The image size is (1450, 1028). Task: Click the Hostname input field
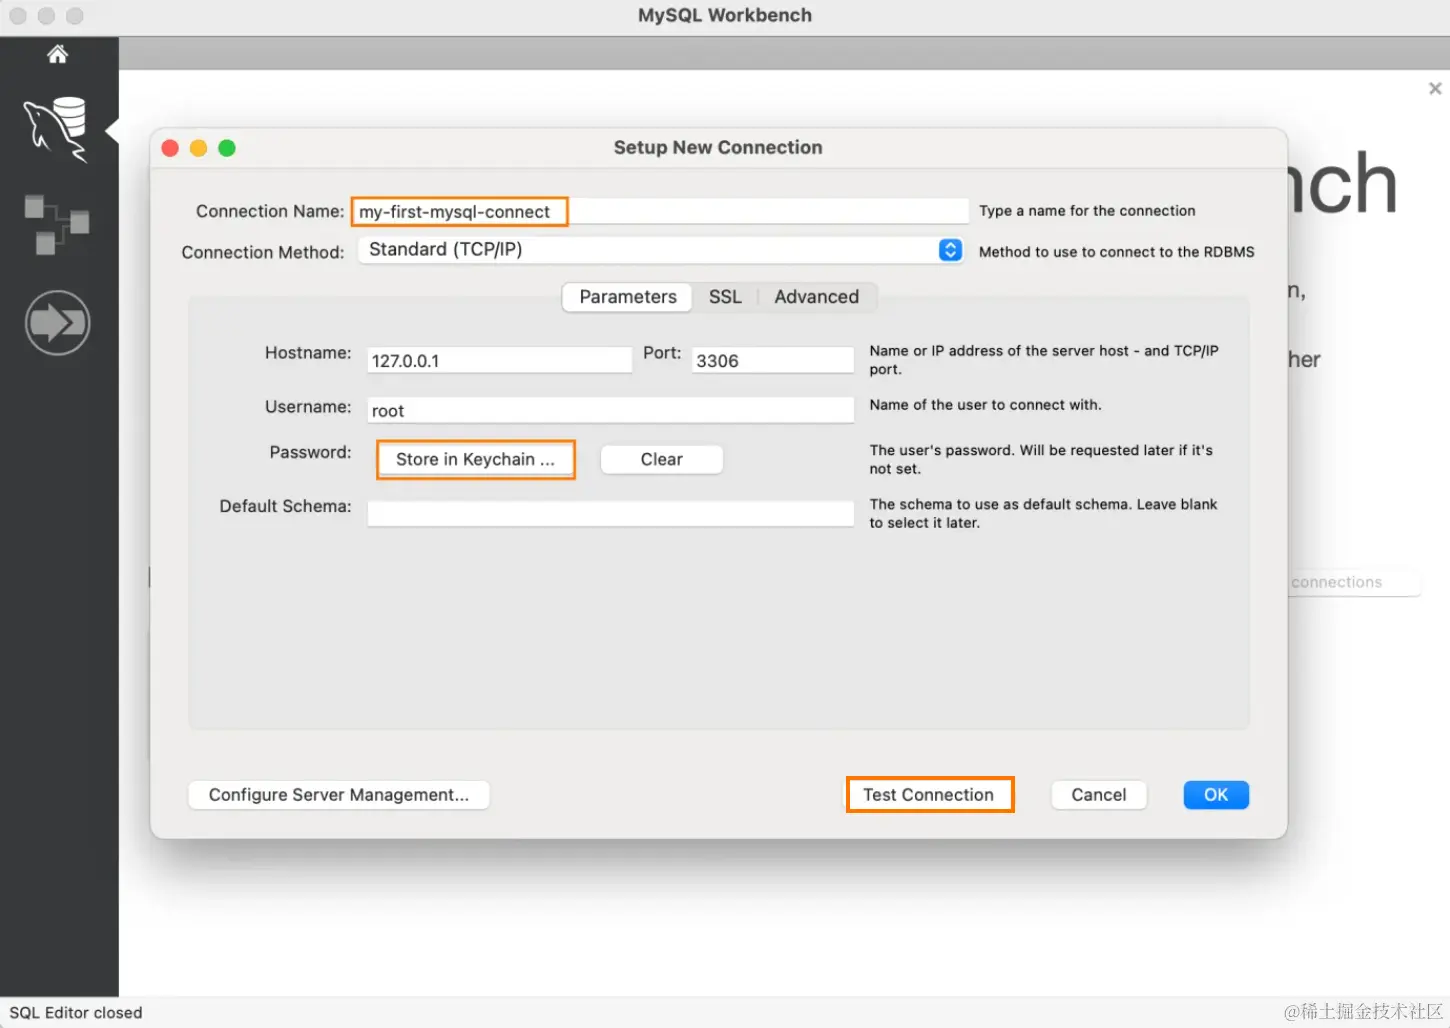(x=500, y=360)
